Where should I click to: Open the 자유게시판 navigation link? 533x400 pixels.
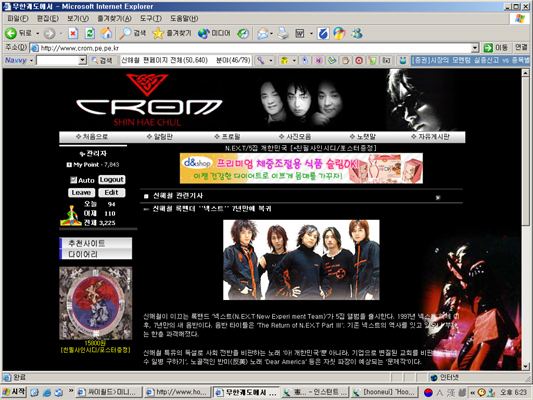coord(430,137)
